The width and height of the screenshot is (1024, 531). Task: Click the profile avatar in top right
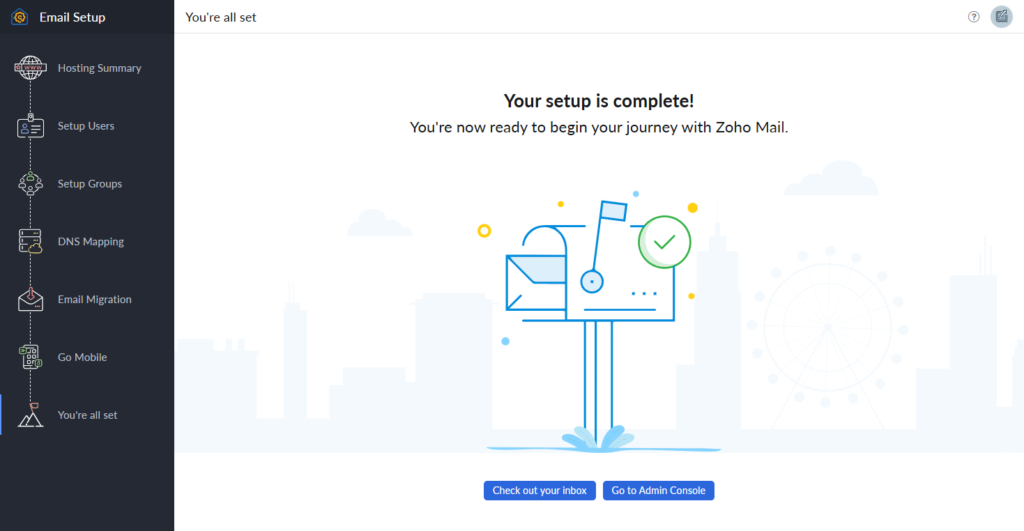pyautogui.click(x=1001, y=17)
